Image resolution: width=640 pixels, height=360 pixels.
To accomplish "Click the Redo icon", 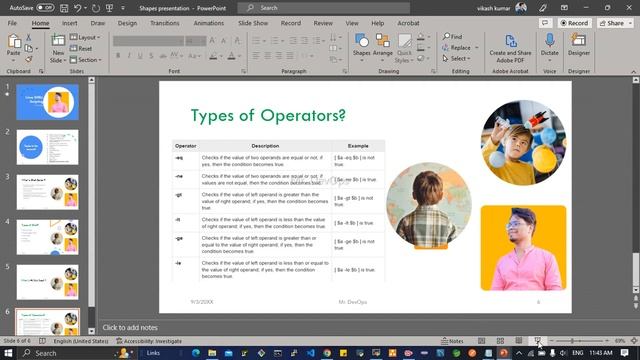I will (x=96, y=8).
